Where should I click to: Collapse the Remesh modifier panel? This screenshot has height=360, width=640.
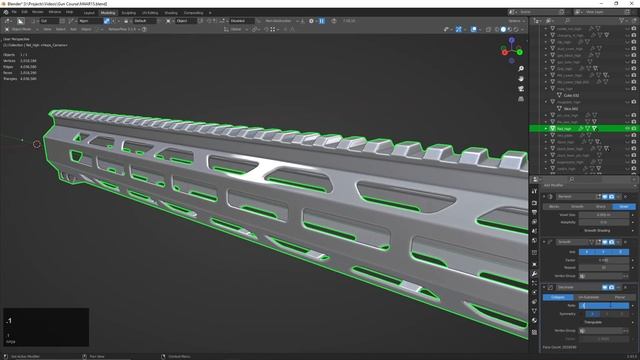pos(544,197)
